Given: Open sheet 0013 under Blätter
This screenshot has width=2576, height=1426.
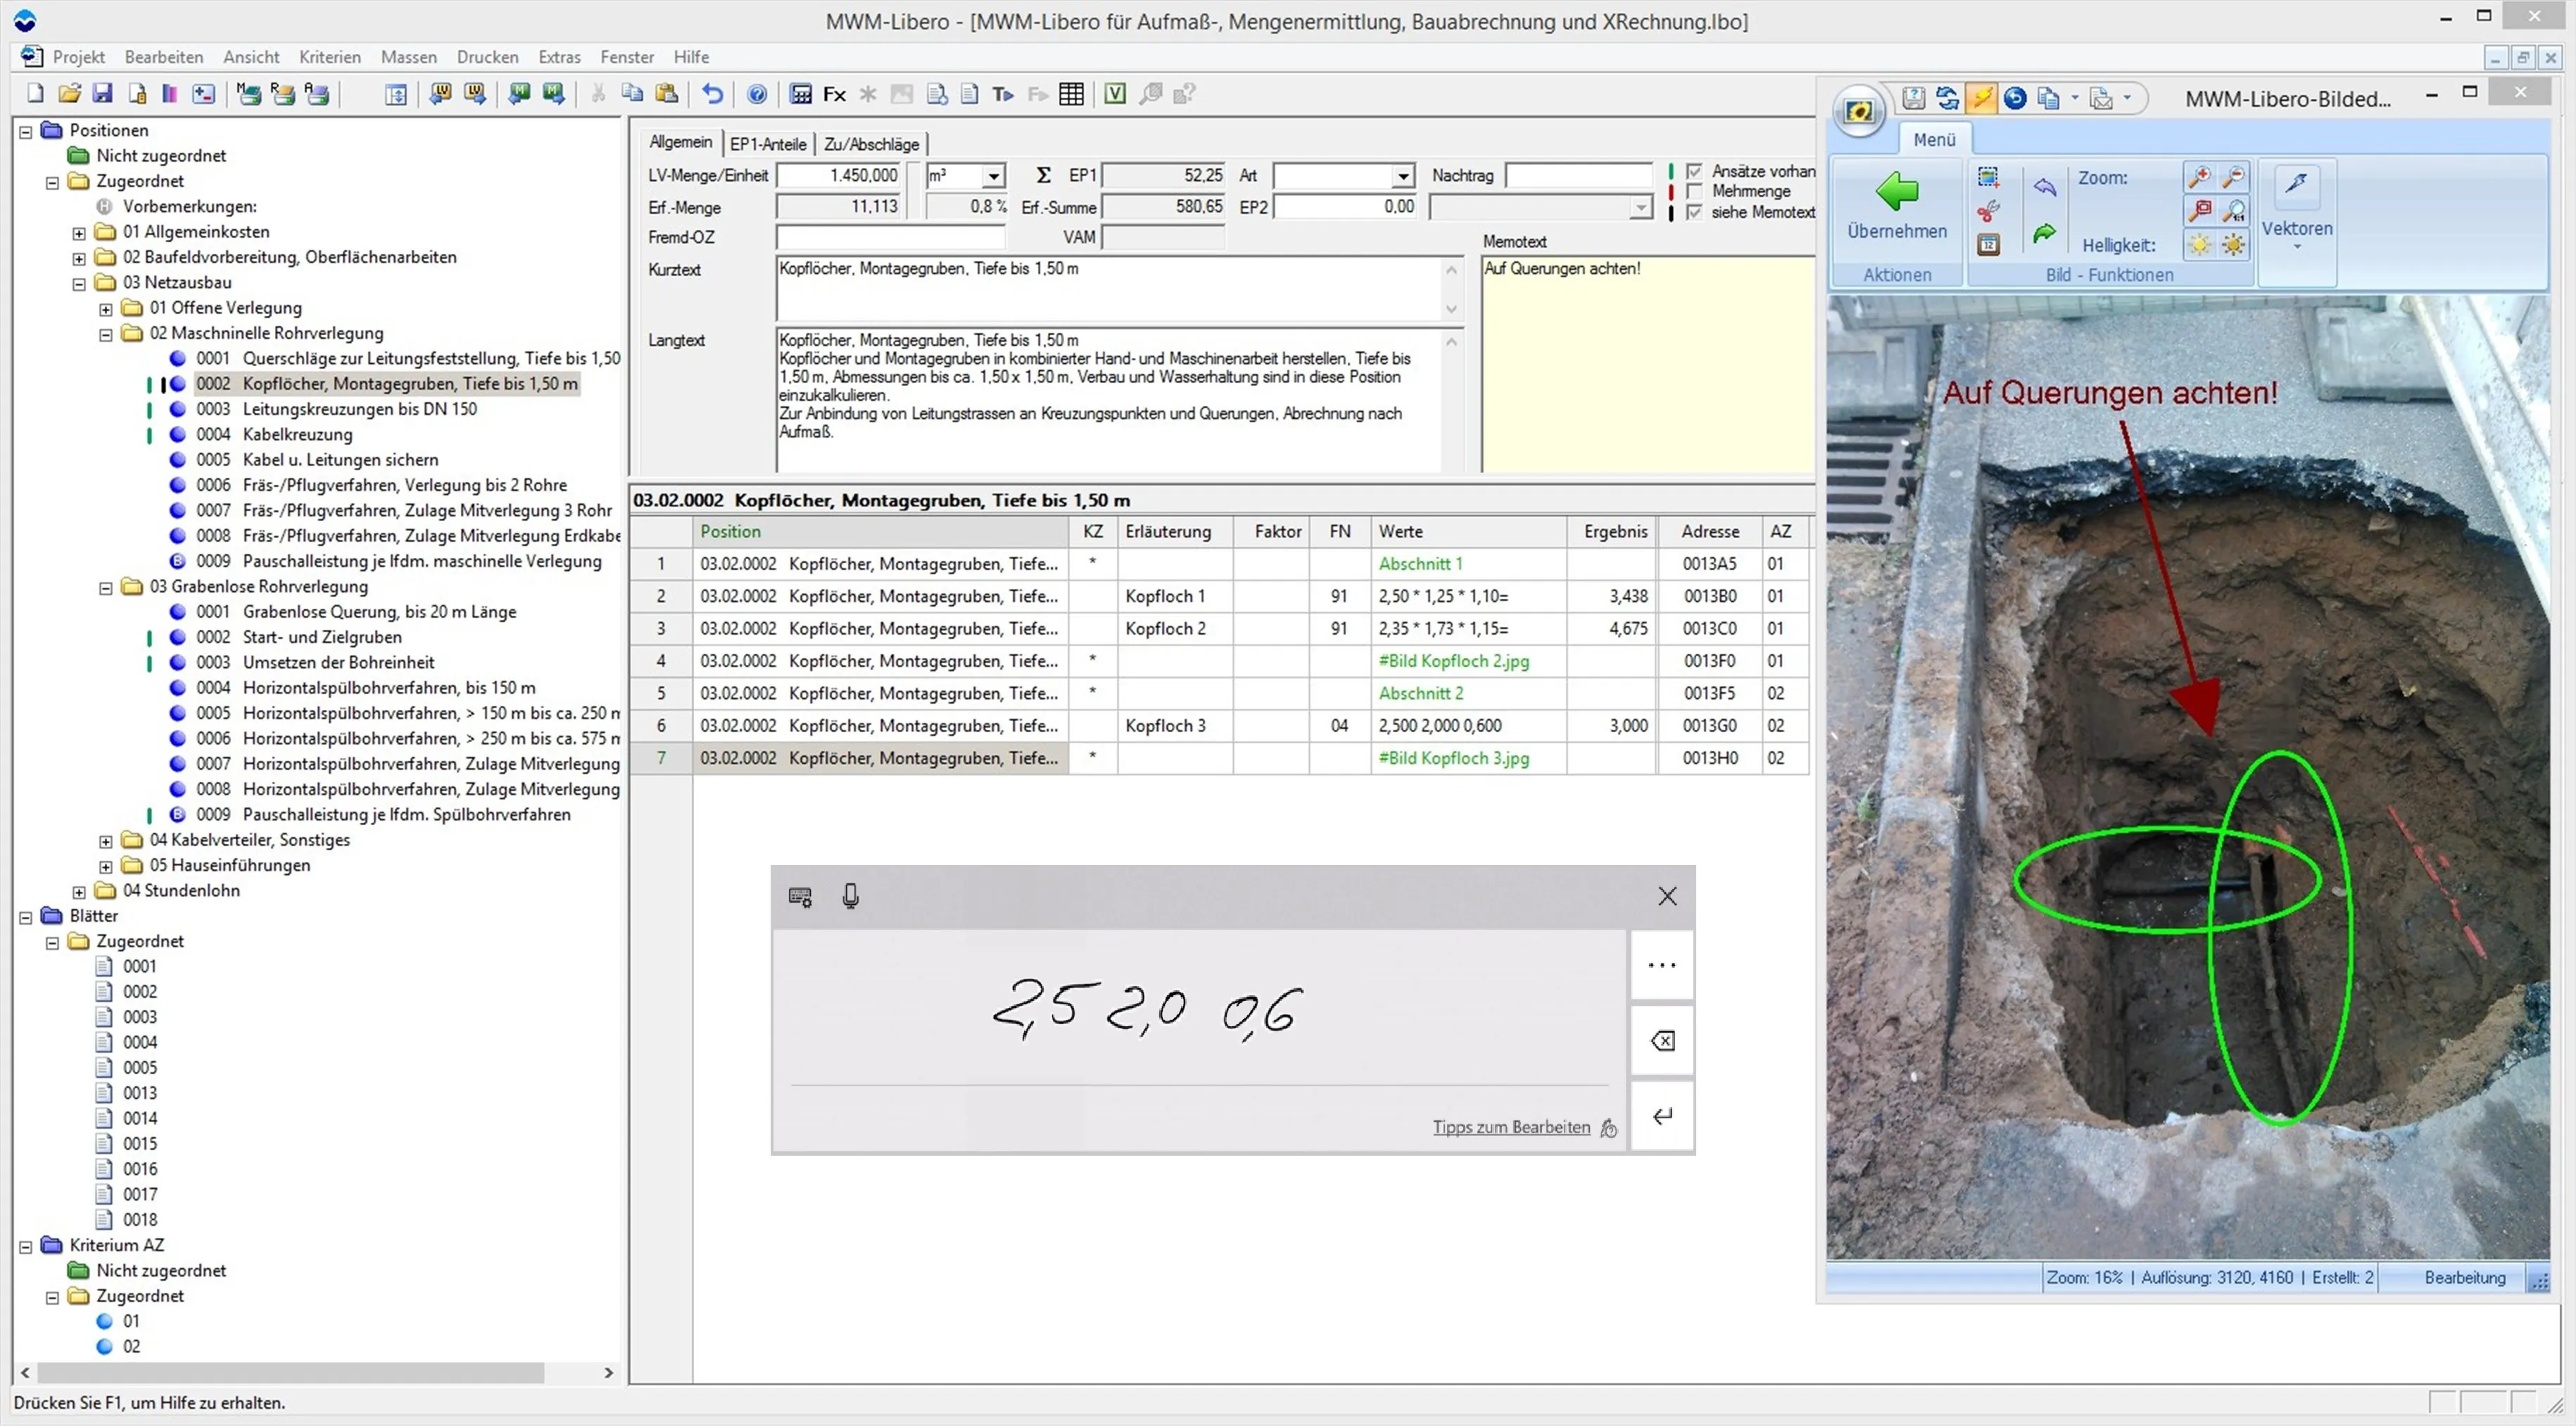Looking at the screenshot, I should click(x=140, y=1093).
